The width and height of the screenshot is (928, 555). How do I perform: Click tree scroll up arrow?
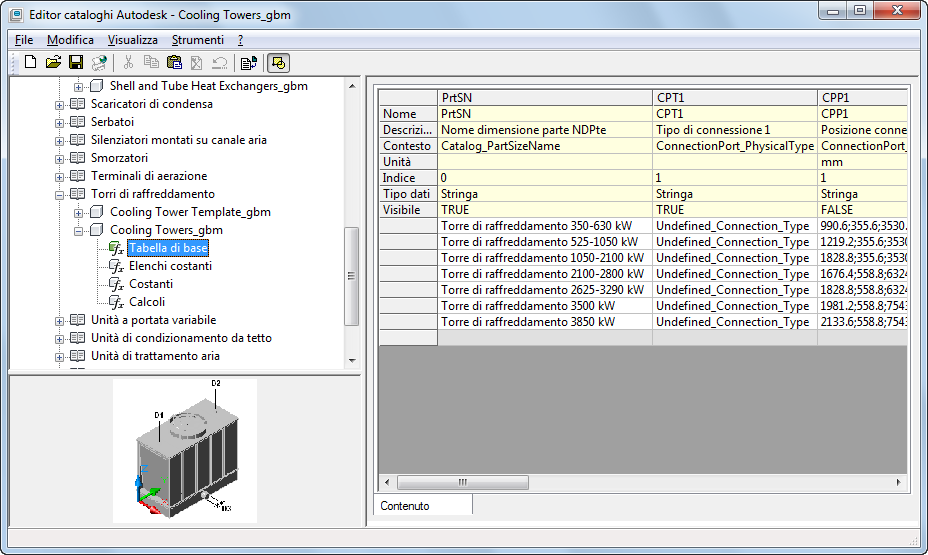(x=352, y=86)
